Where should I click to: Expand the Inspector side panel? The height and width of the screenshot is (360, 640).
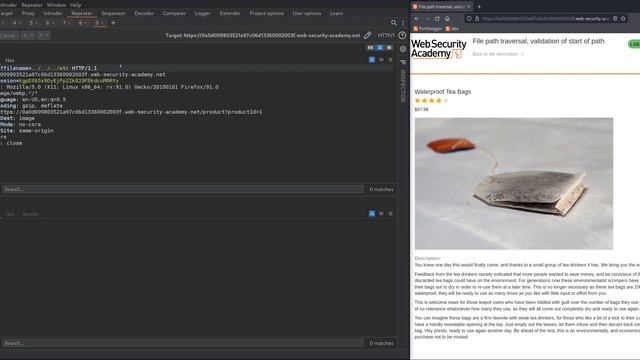pos(403,86)
